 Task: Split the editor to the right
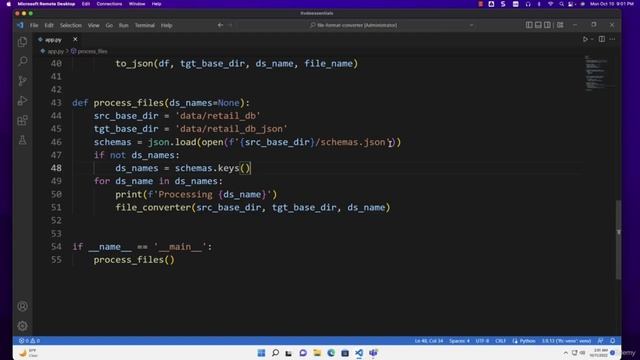pos(602,39)
